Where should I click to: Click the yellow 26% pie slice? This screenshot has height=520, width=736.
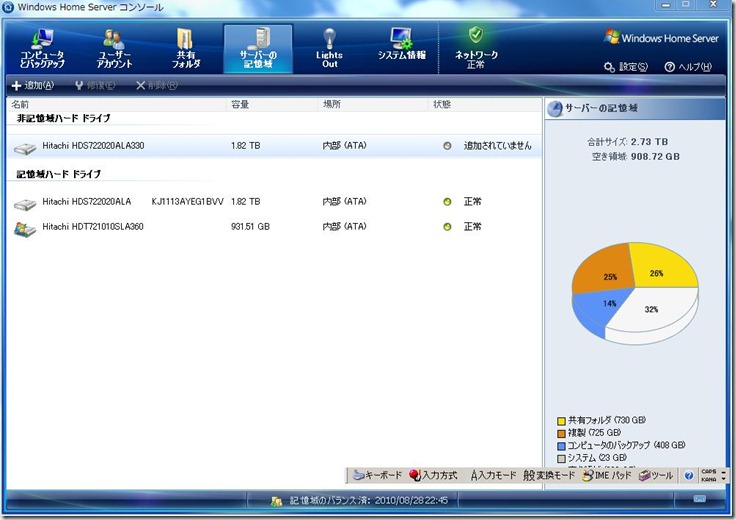(x=662, y=265)
